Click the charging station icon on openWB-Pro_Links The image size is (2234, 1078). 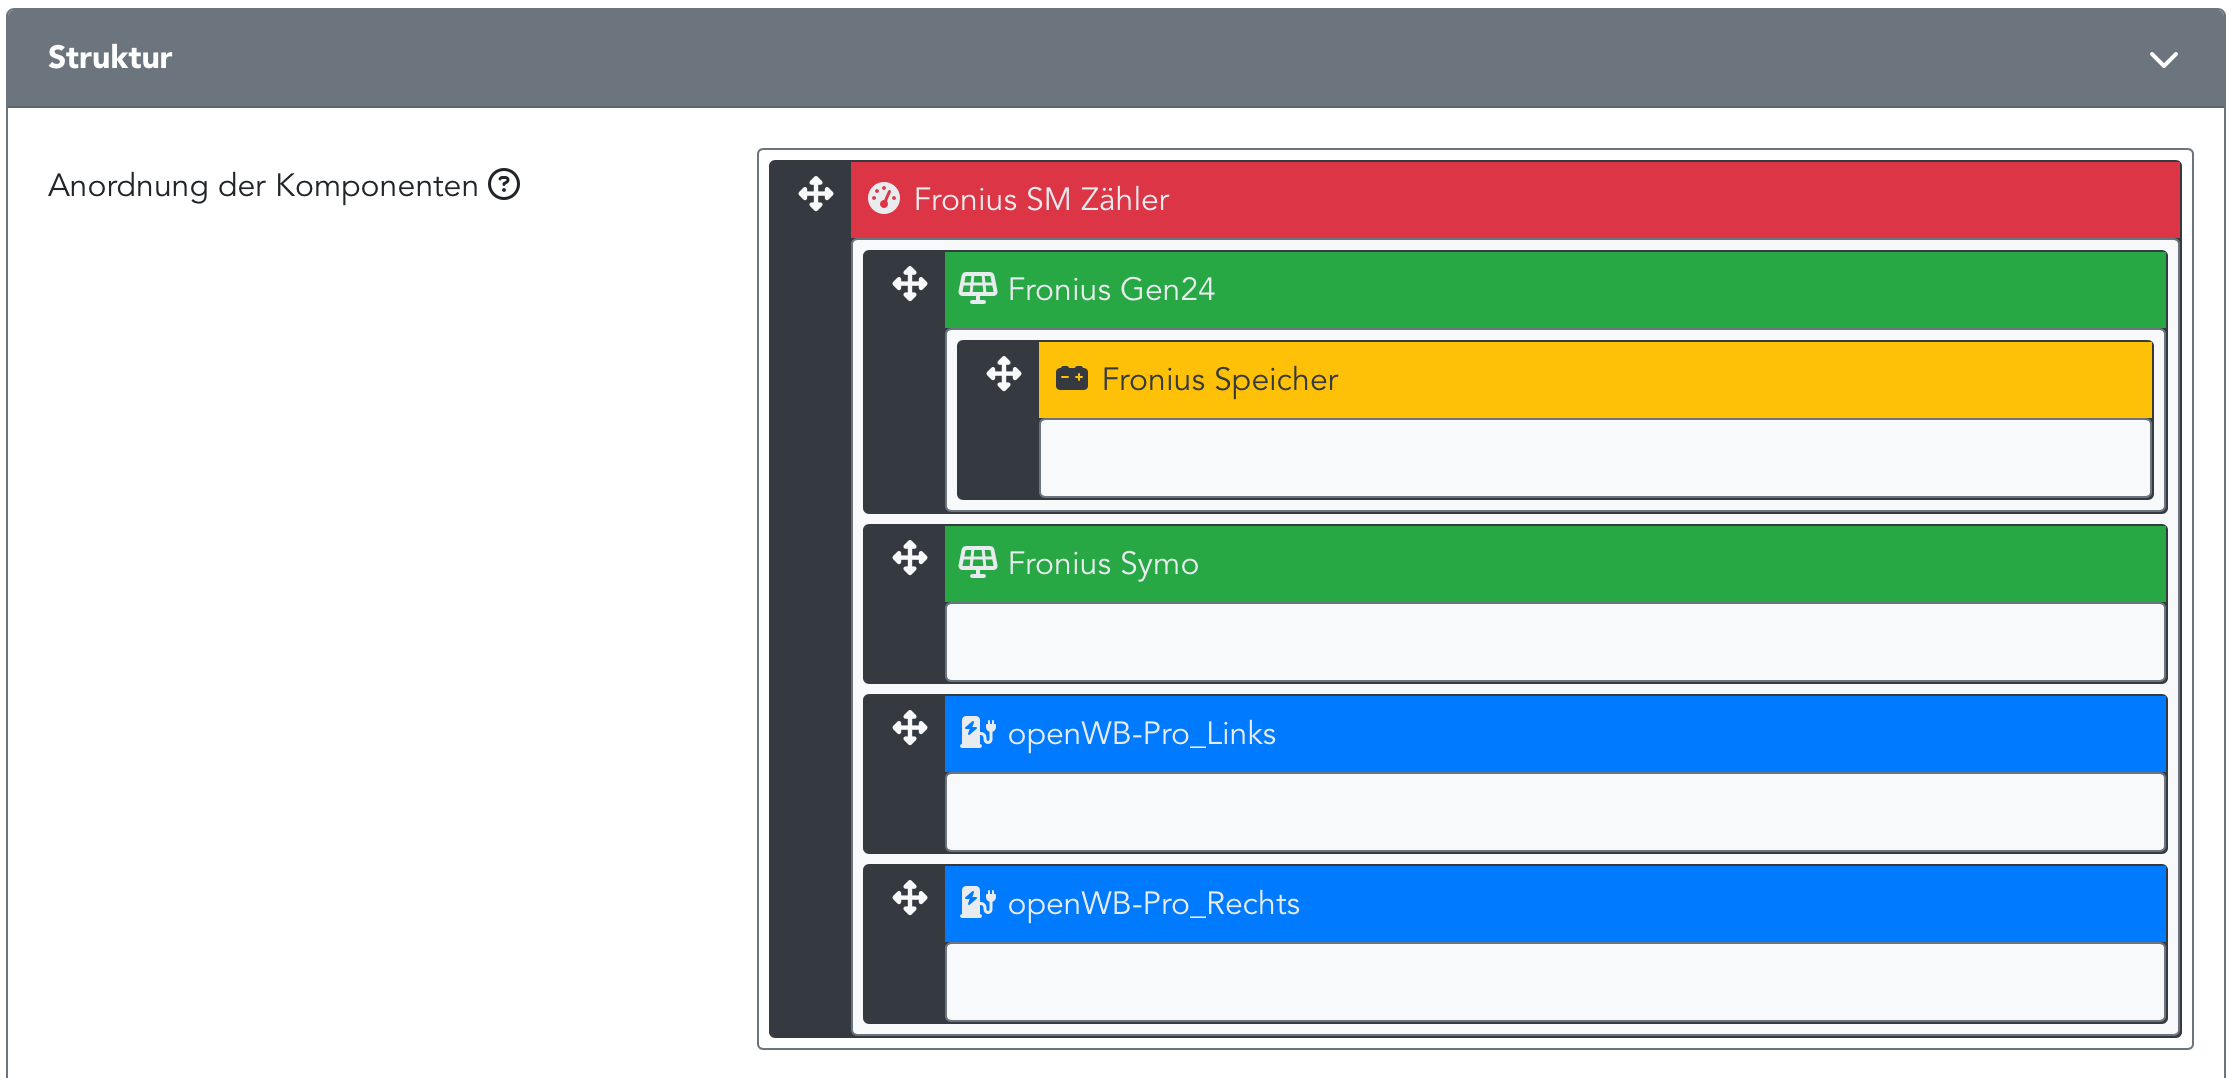click(977, 733)
